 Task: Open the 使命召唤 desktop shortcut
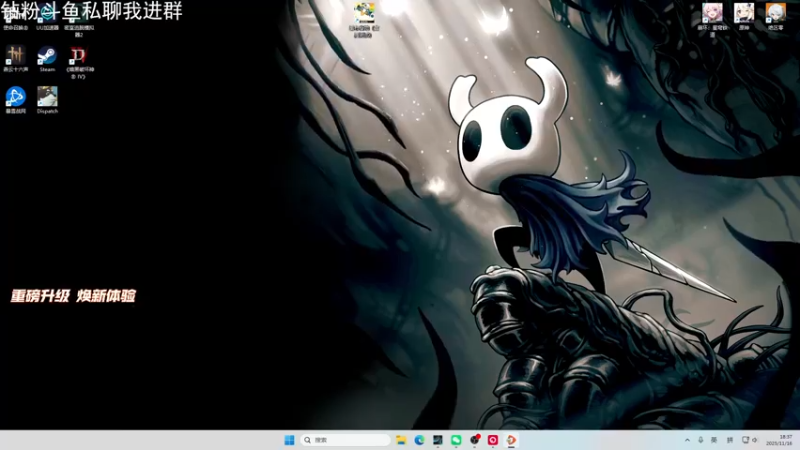pyautogui.click(x=15, y=18)
